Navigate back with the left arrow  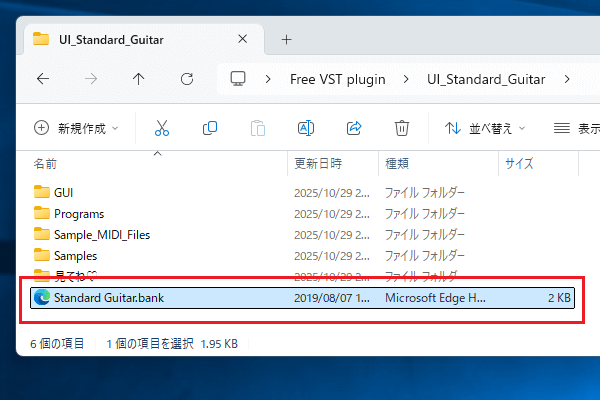click(x=43, y=78)
